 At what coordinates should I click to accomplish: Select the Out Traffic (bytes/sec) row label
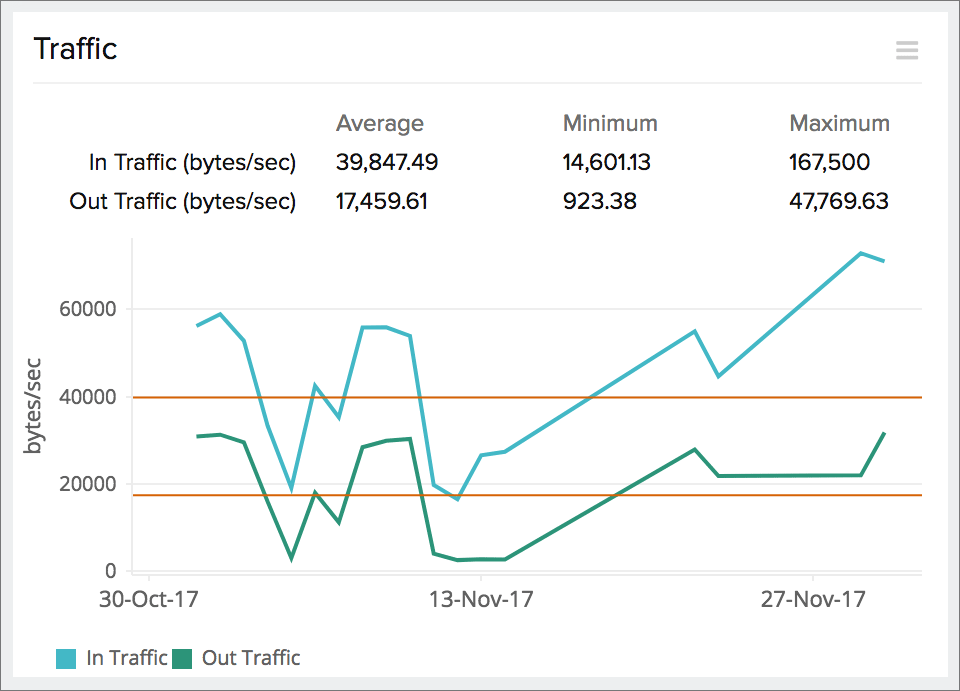[x=183, y=201]
